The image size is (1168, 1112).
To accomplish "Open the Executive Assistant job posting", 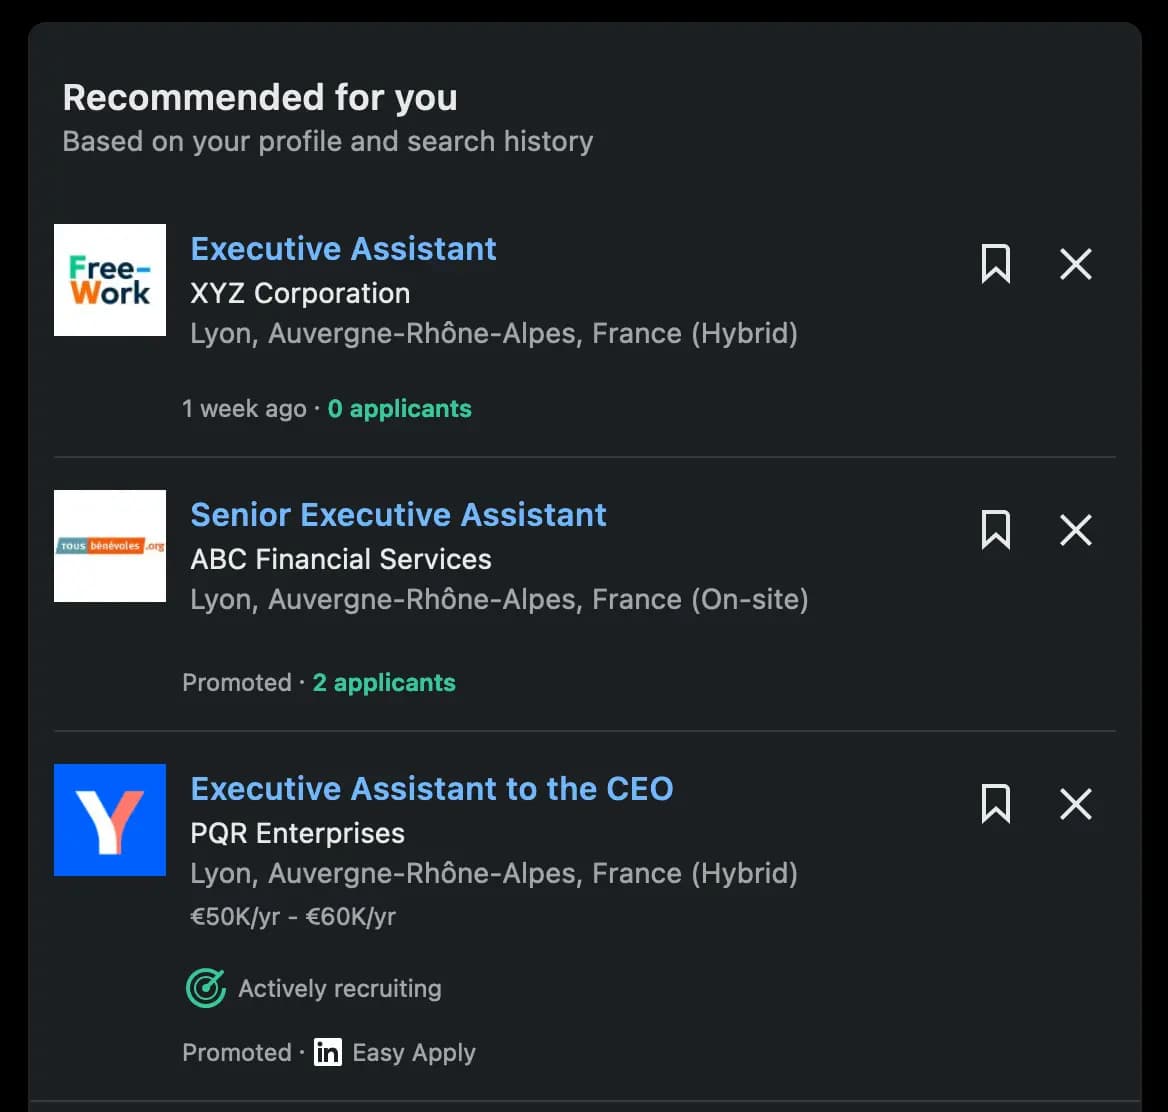I will (343, 248).
